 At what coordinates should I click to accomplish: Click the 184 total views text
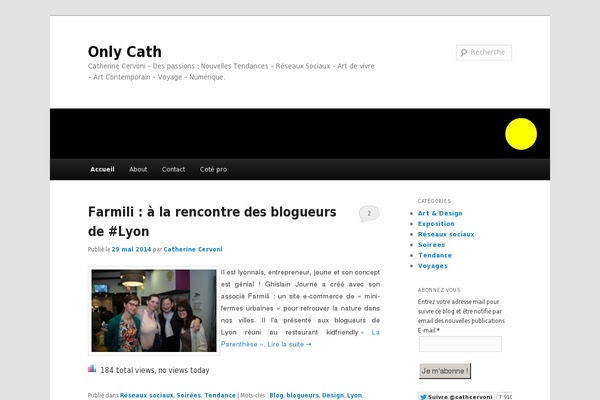click(155, 370)
